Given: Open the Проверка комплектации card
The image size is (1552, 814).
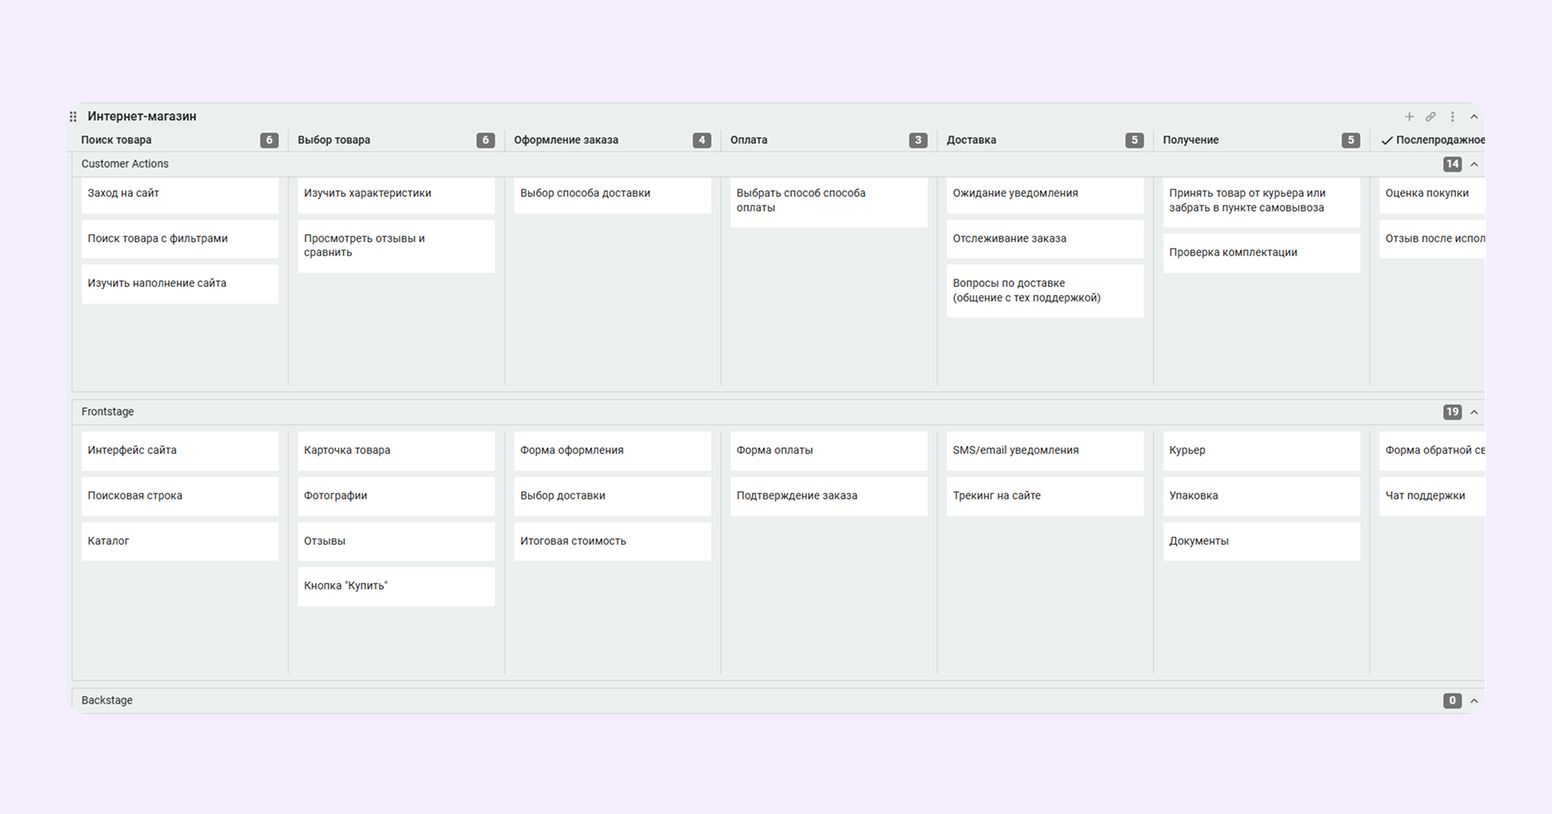Looking at the screenshot, I should (x=1262, y=253).
